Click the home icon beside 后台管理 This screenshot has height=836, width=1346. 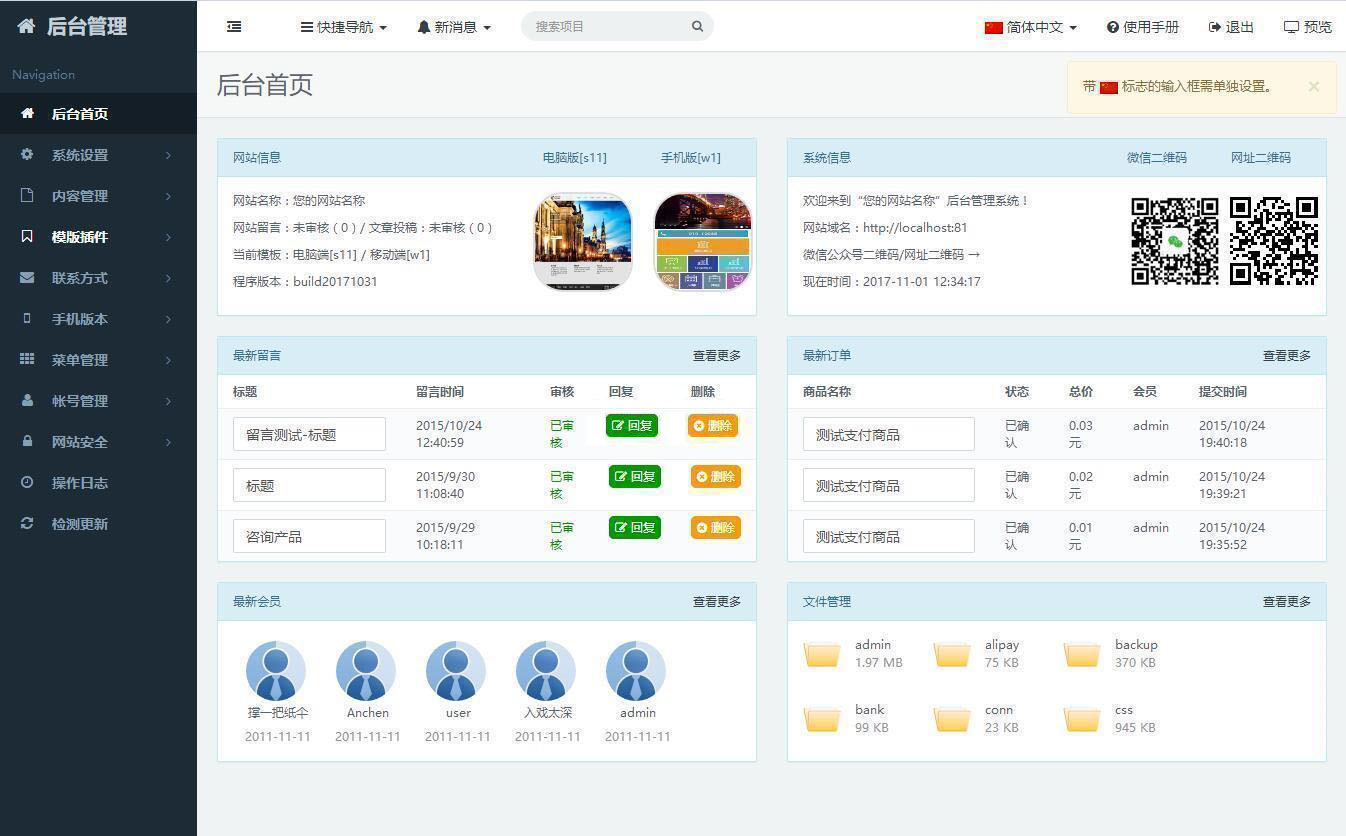[x=26, y=27]
